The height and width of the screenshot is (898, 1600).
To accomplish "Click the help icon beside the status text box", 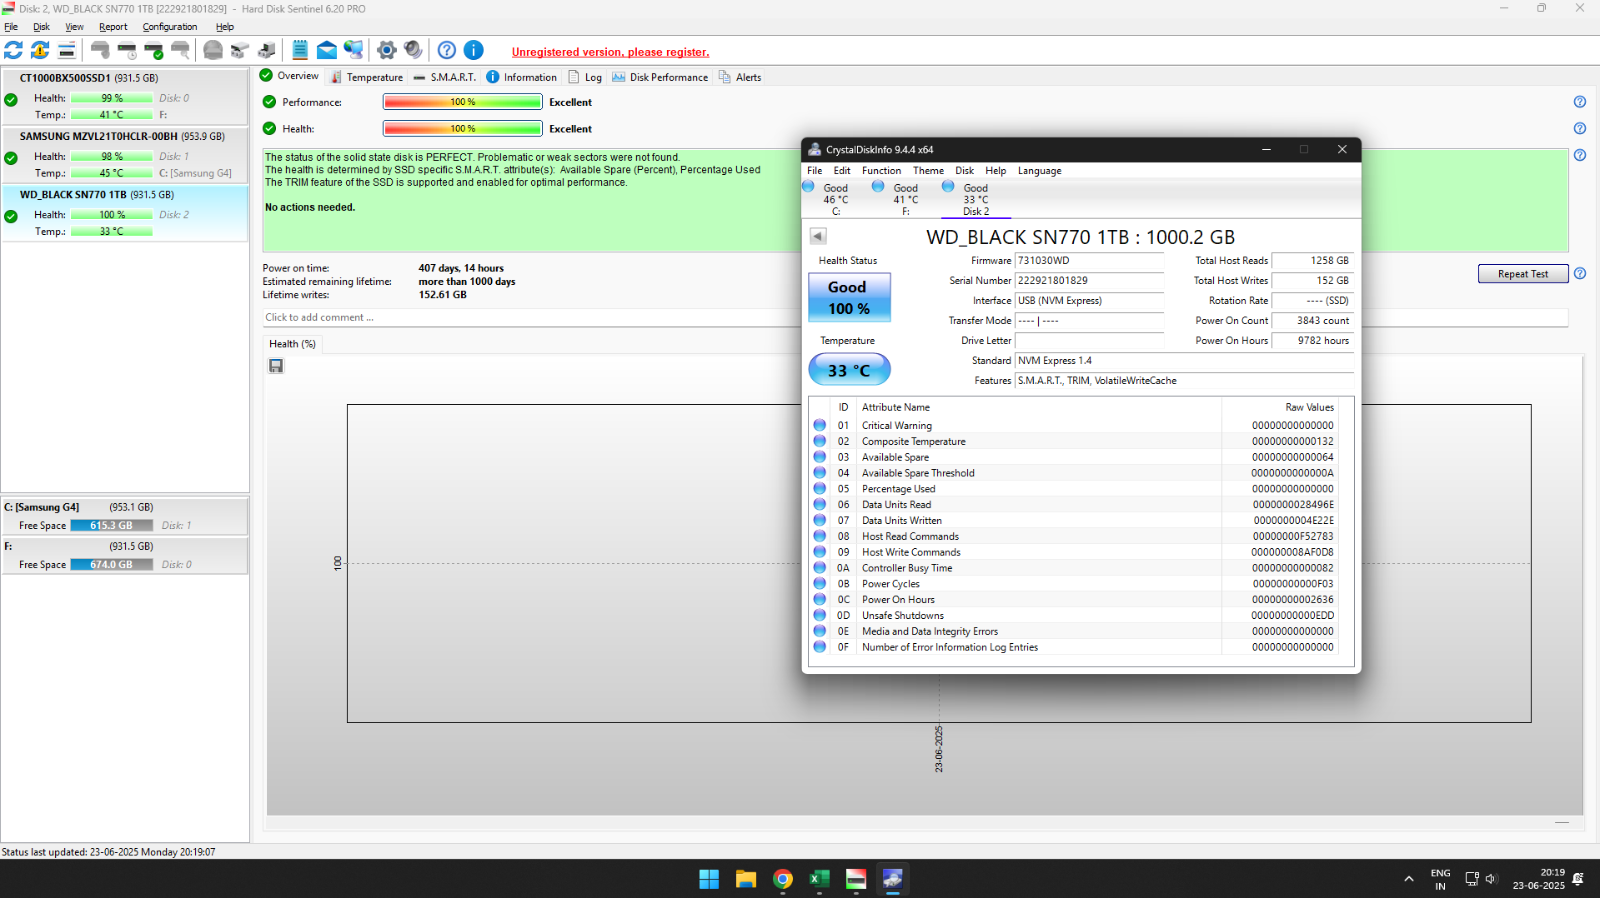I will 1580,155.
